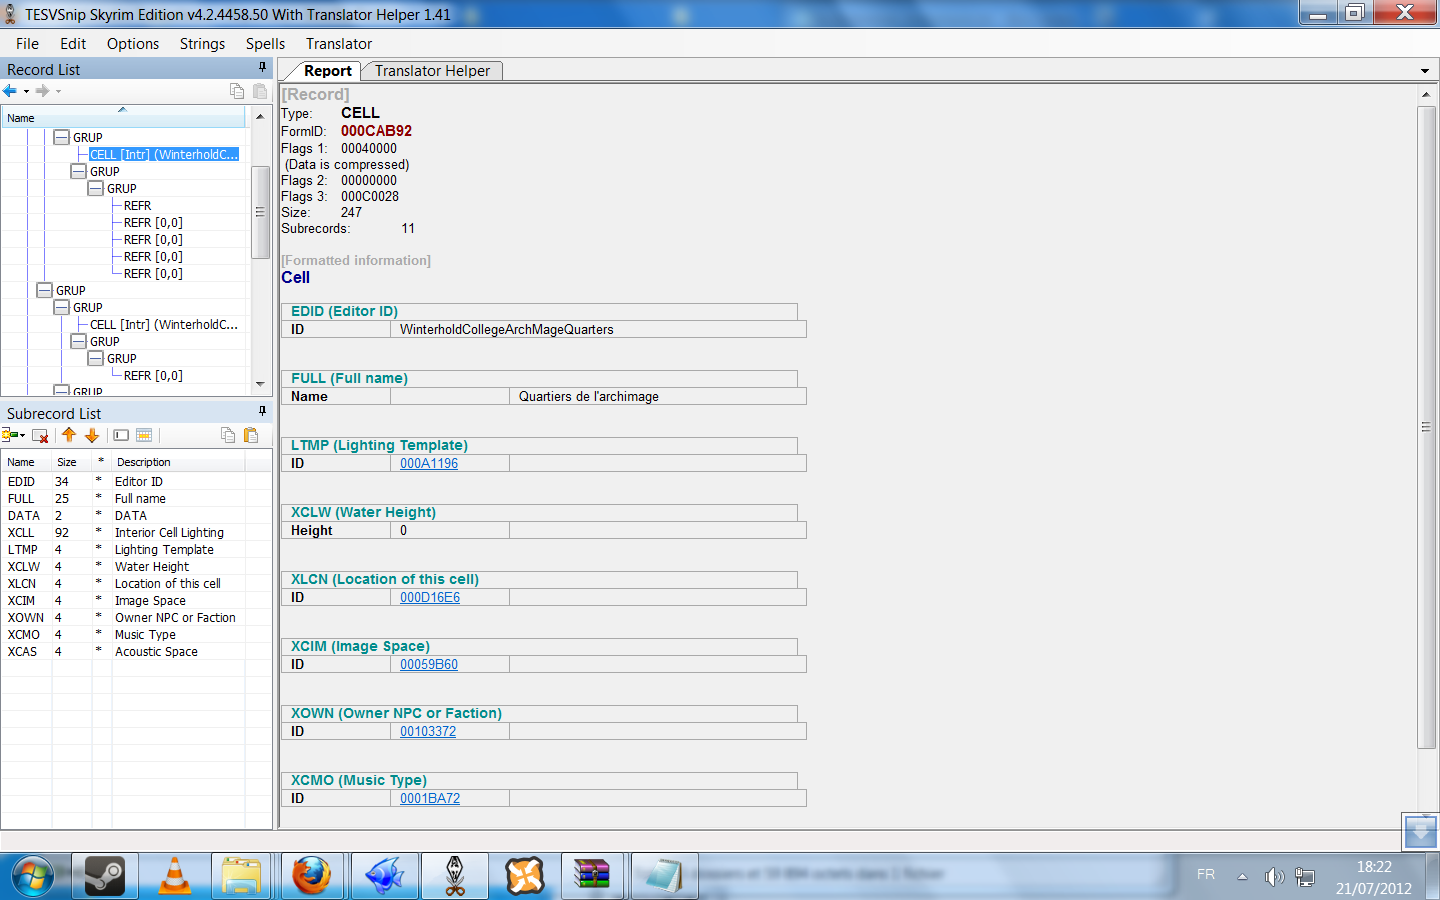This screenshot has height=900, width=1440.
Task: Open the subrecord edit field icon
Action: 121,435
